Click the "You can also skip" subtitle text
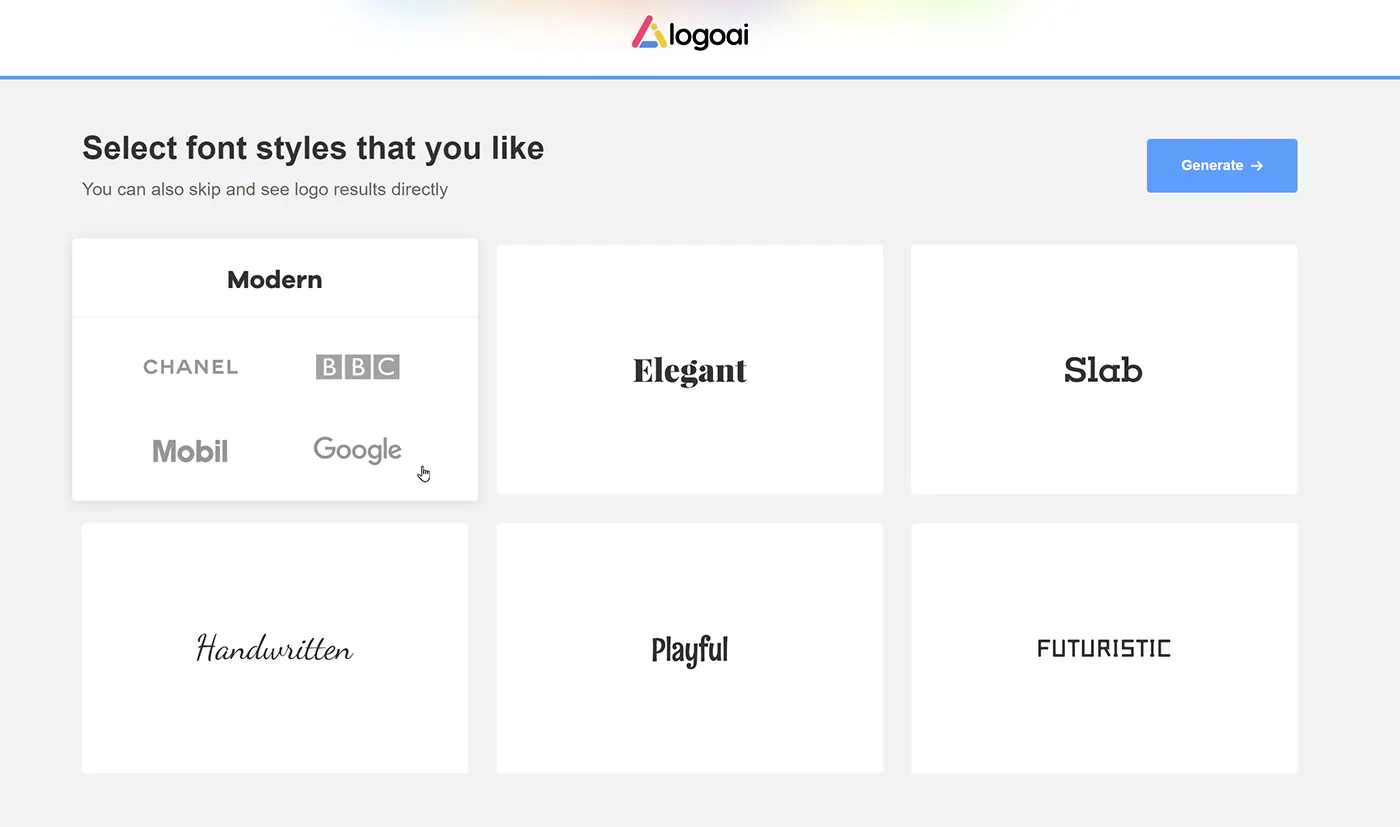 (265, 189)
